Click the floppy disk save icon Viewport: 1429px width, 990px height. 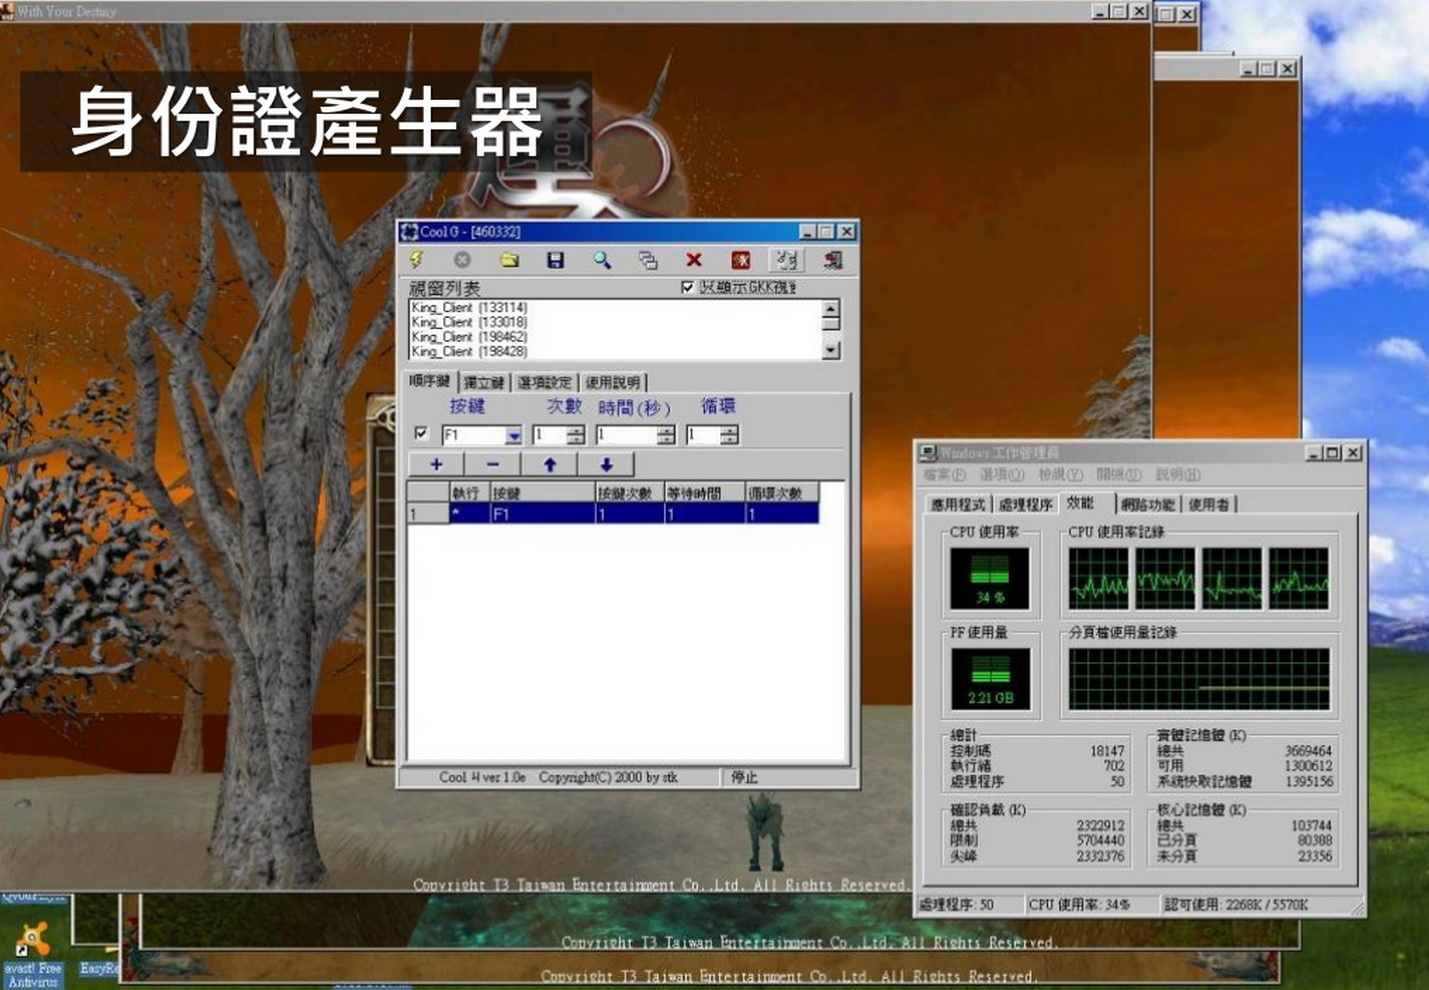(x=555, y=260)
